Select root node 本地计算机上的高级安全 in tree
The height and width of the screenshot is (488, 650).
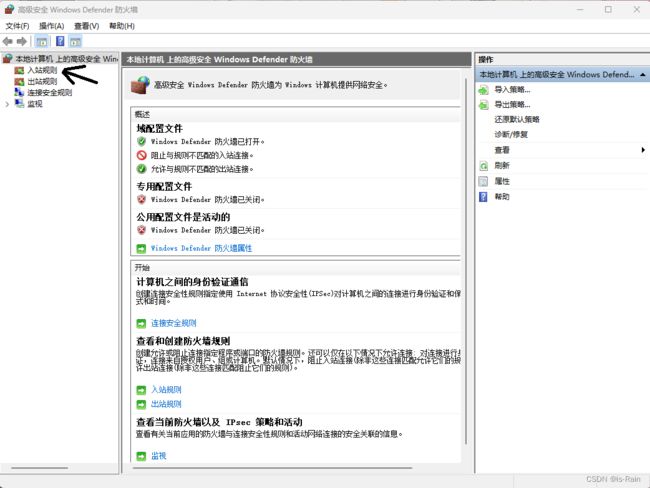pyautogui.click(x=66, y=59)
